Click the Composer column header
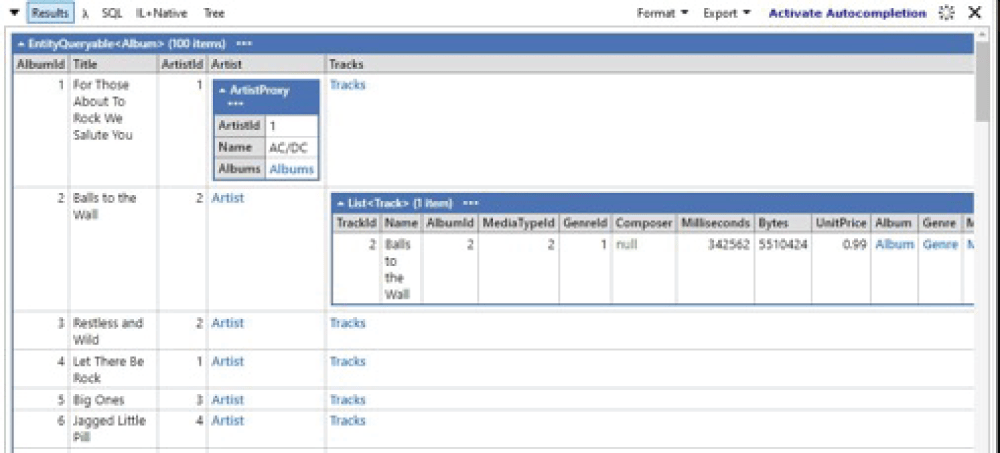 point(644,223)
